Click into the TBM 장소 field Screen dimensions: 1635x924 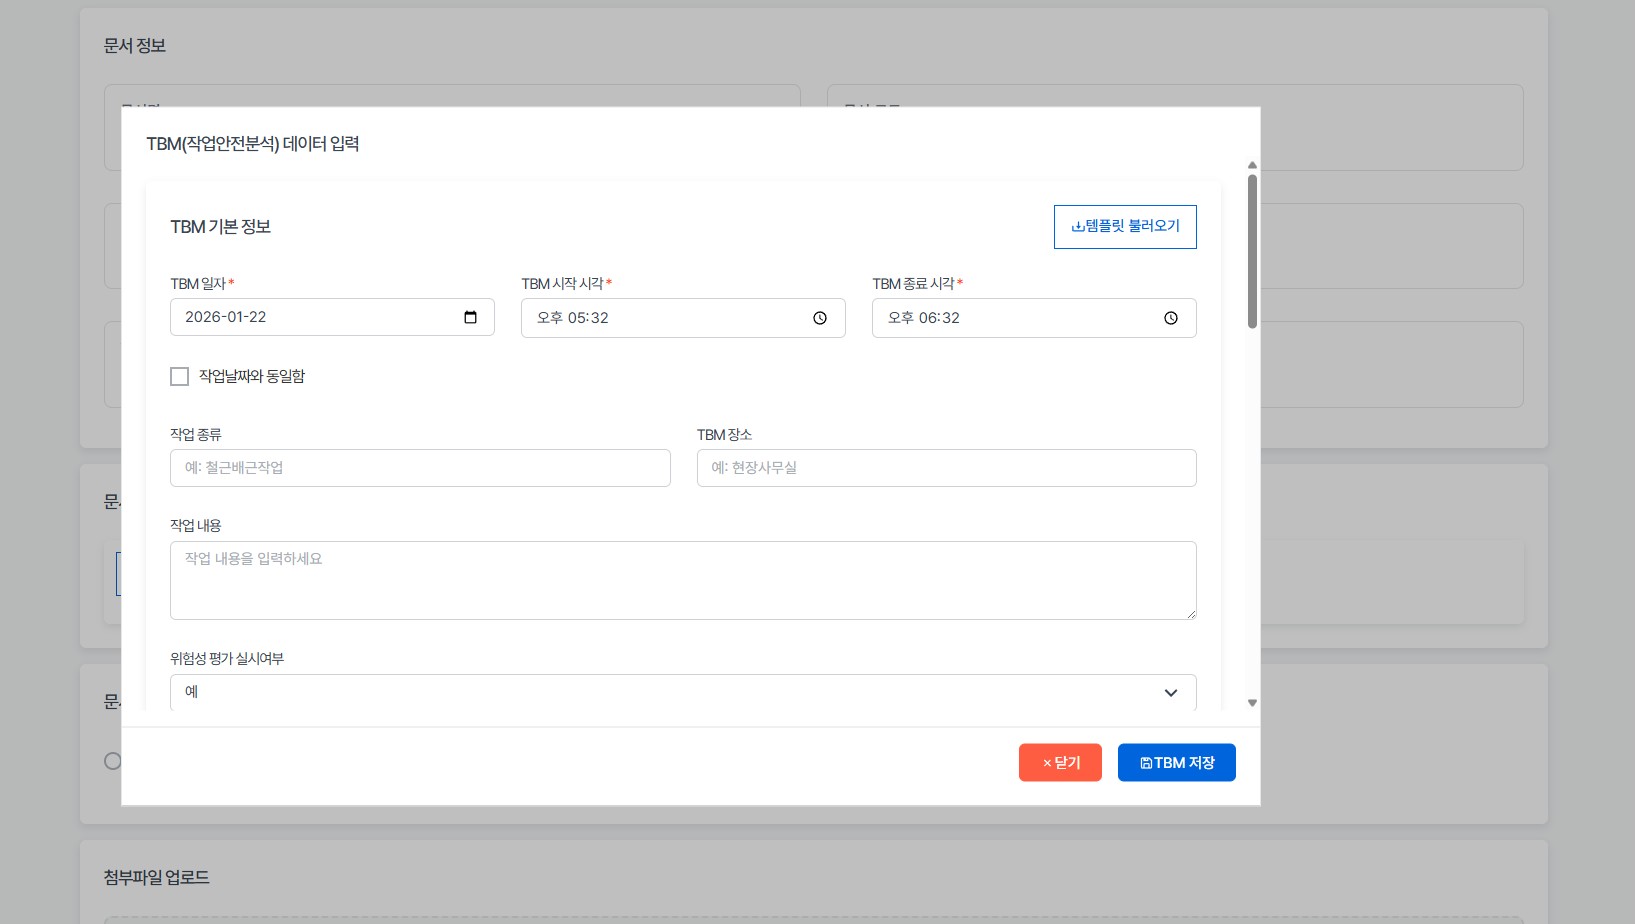pos(946,468)
